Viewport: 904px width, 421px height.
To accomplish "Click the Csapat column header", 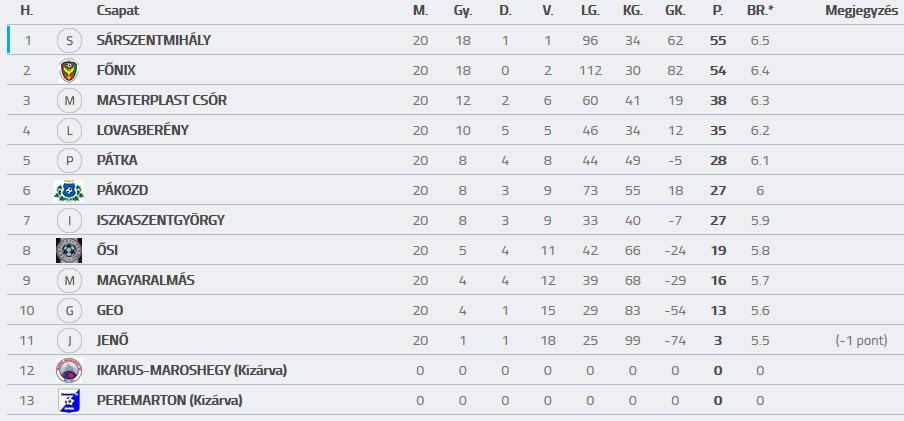I will point(118,10).
